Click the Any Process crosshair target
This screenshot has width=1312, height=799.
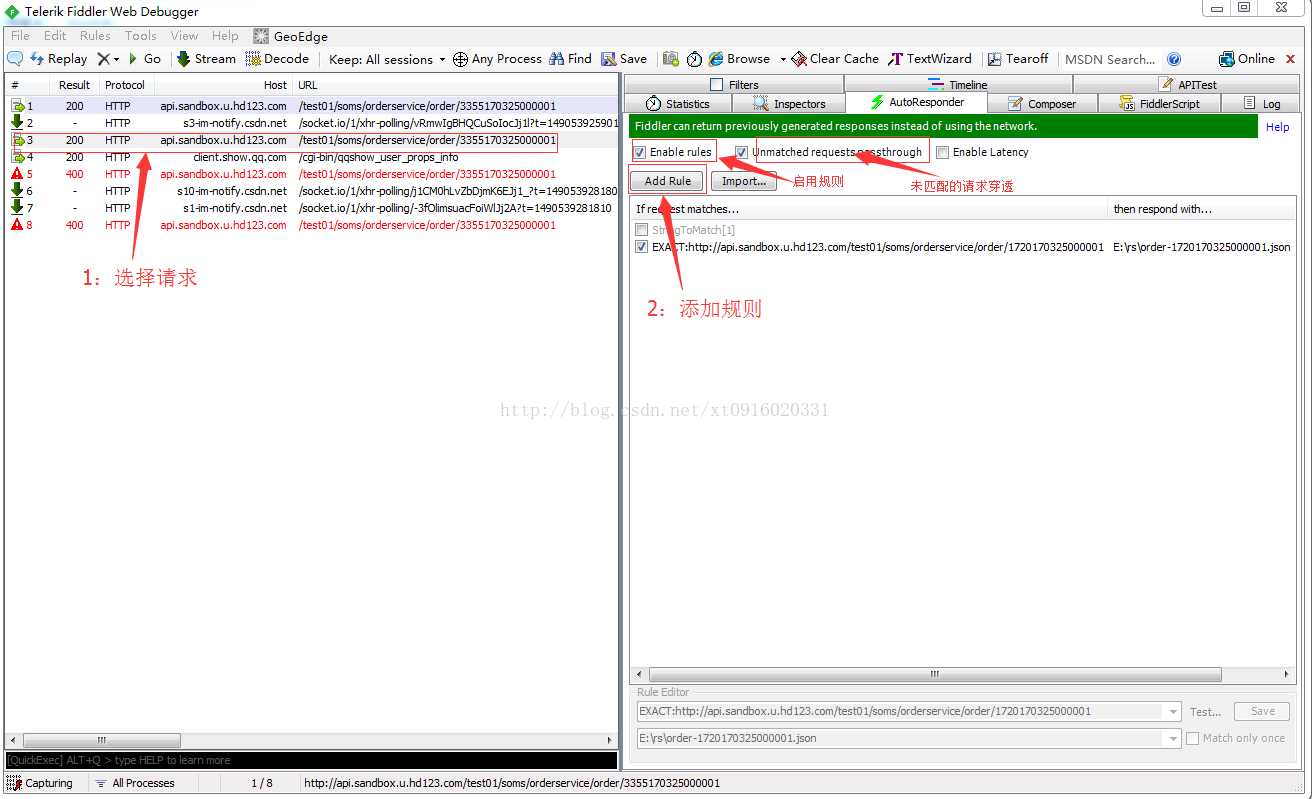[x=497, y=59]
